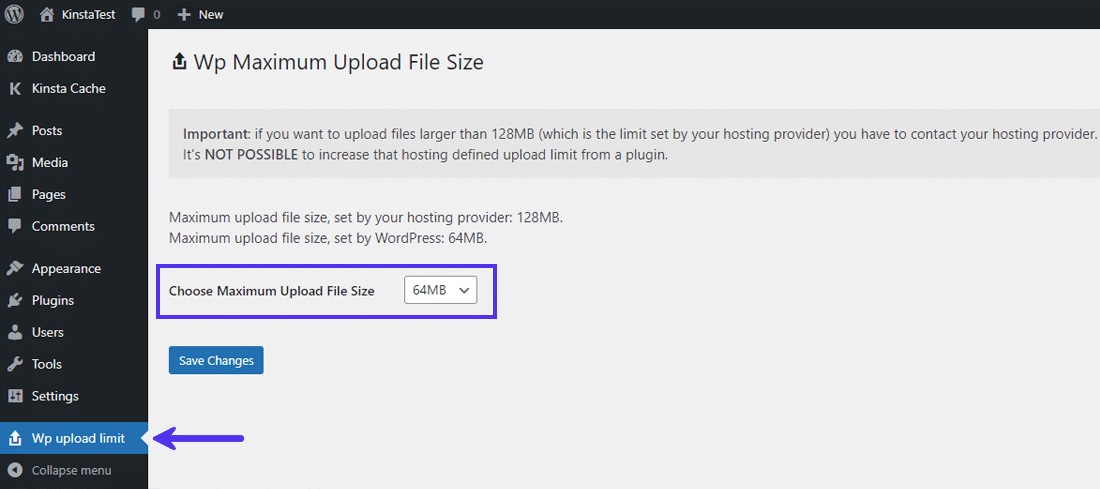Open Comments in the sidebar
The width and height of the screenshot is (1100, 489).
coord(63,227)
